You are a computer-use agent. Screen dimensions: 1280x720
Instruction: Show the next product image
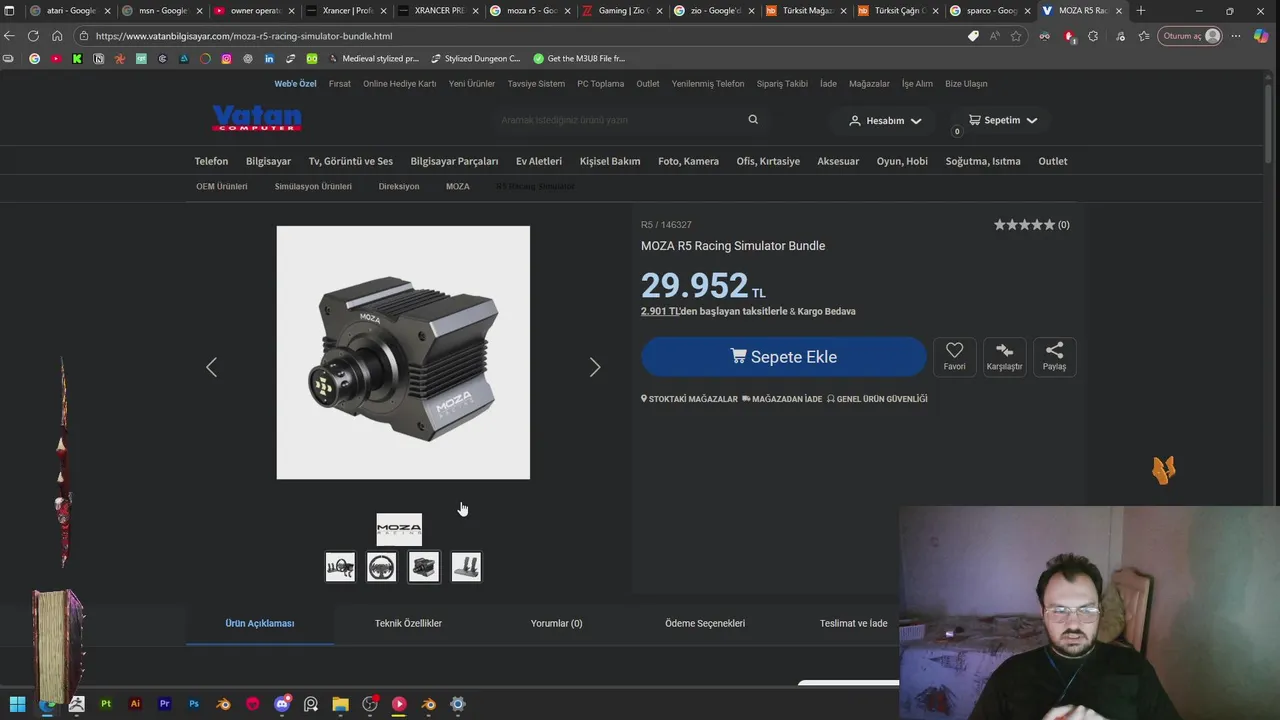pyautogui.click(x=595, y=368)
